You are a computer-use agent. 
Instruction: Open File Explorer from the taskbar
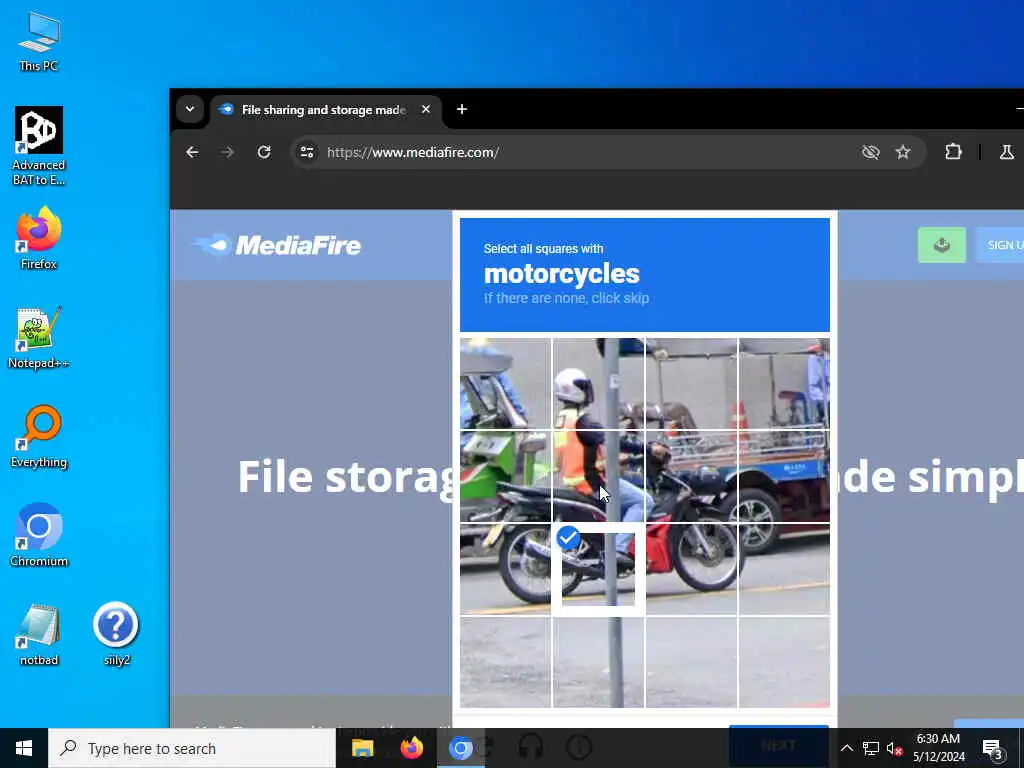362,748
